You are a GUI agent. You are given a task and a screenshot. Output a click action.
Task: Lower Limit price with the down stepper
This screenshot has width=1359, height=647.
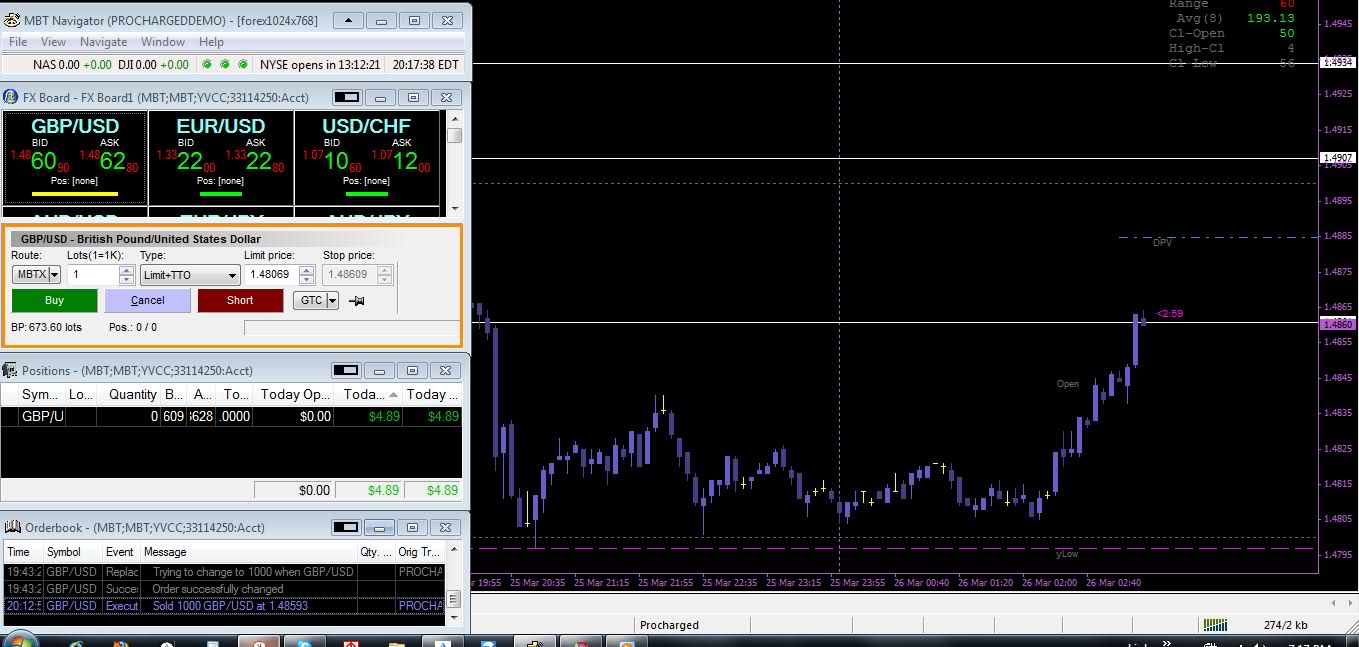305,279
